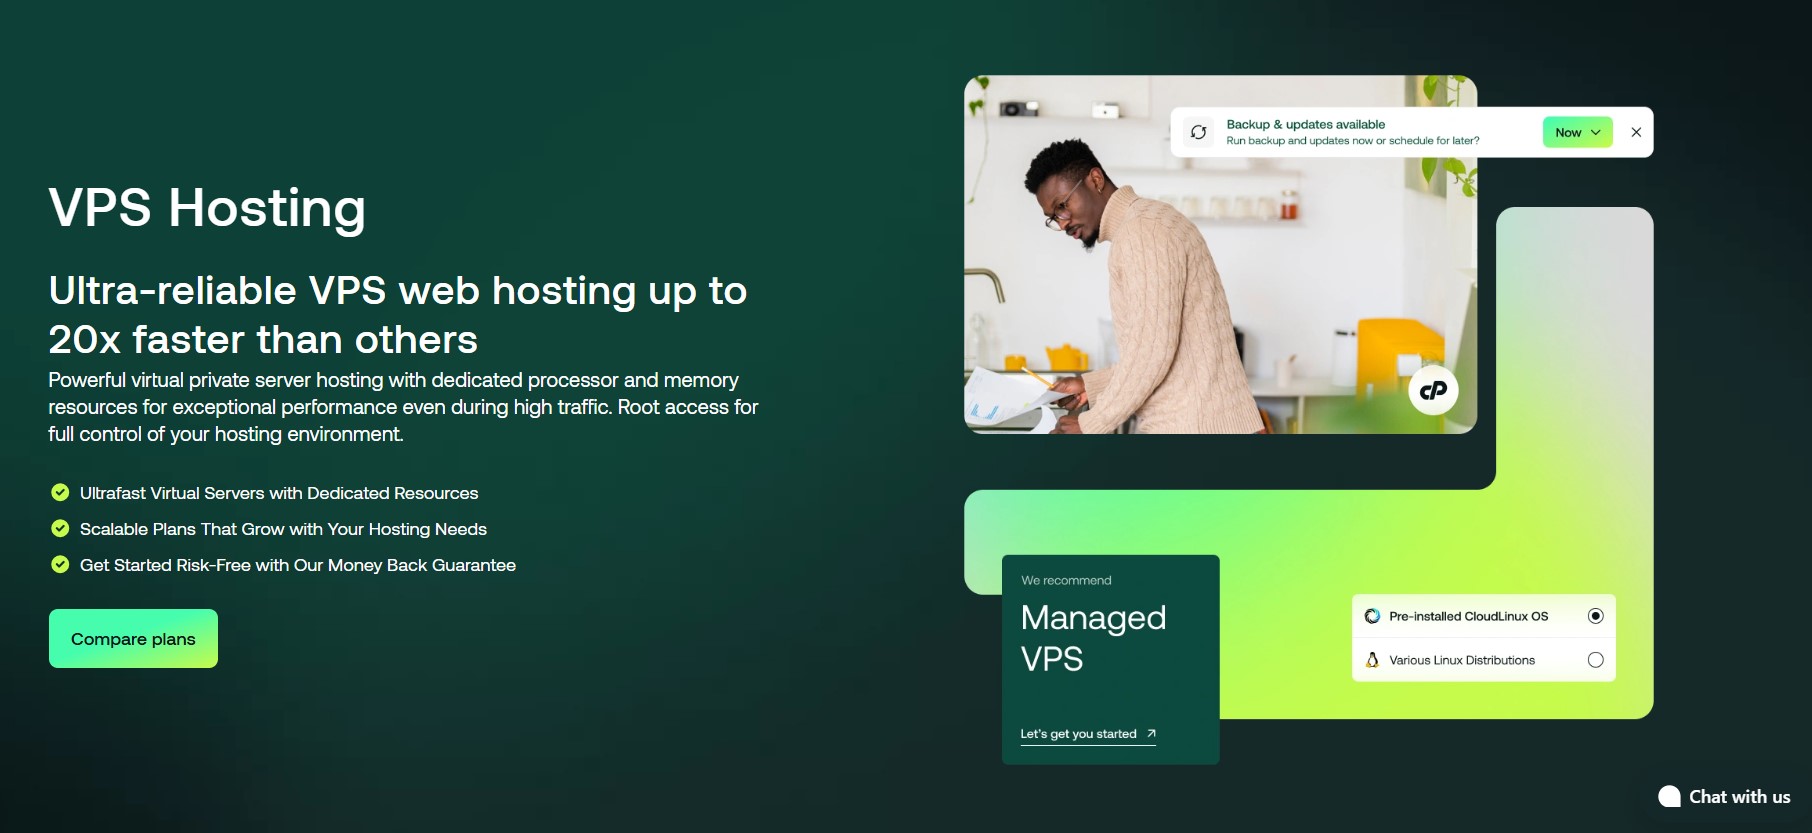
Task: Open Chat with us widget
Action: [1724, 797]
